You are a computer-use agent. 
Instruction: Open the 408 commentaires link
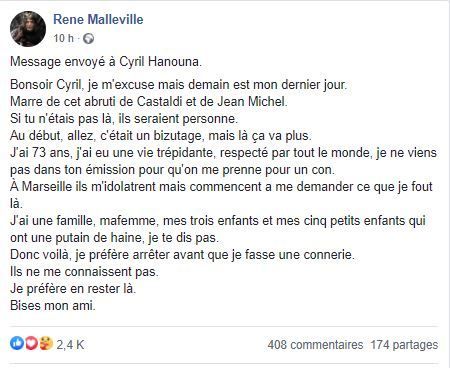click(x=315, y=345)
